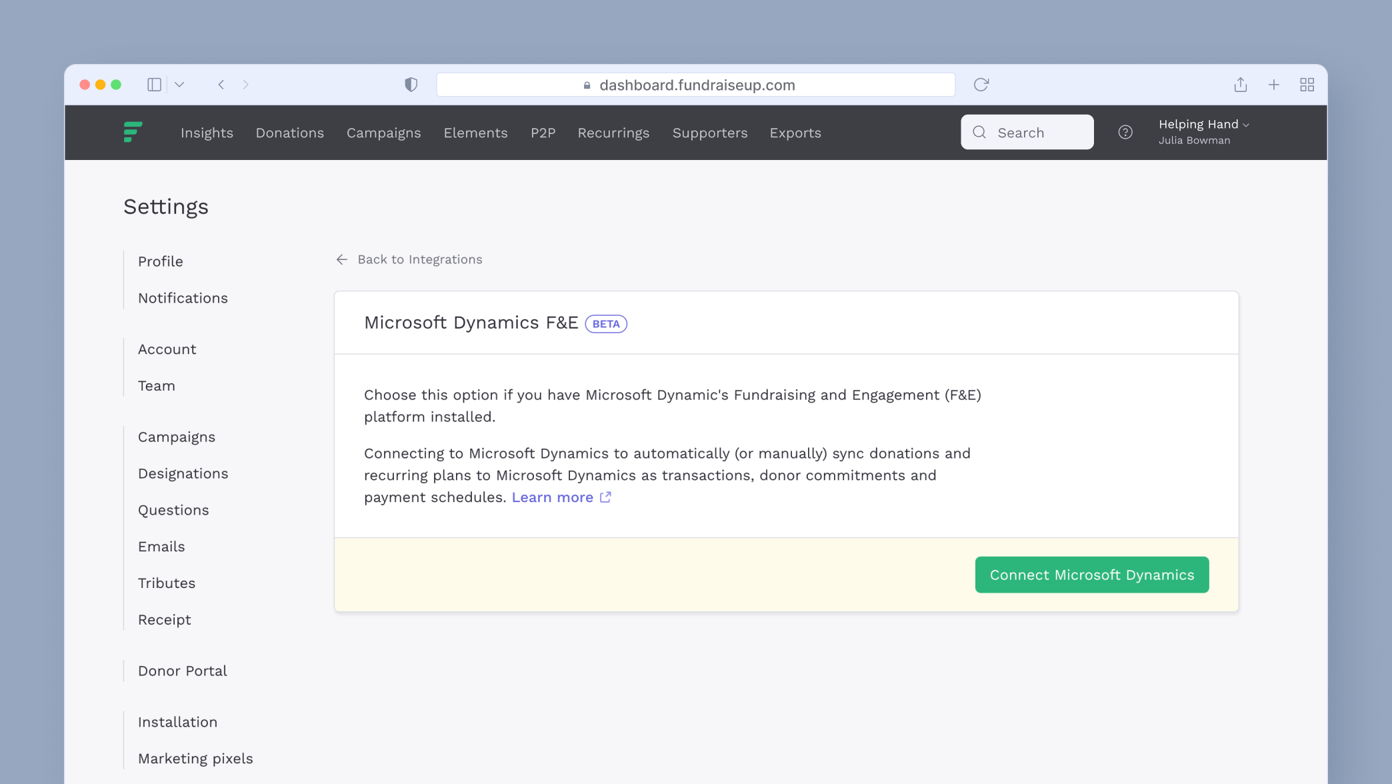Click the privacy shield icon
Image resolution: width=1392 pixels, height=784 pixels.
pyautogui.click(x=411, y=85)
